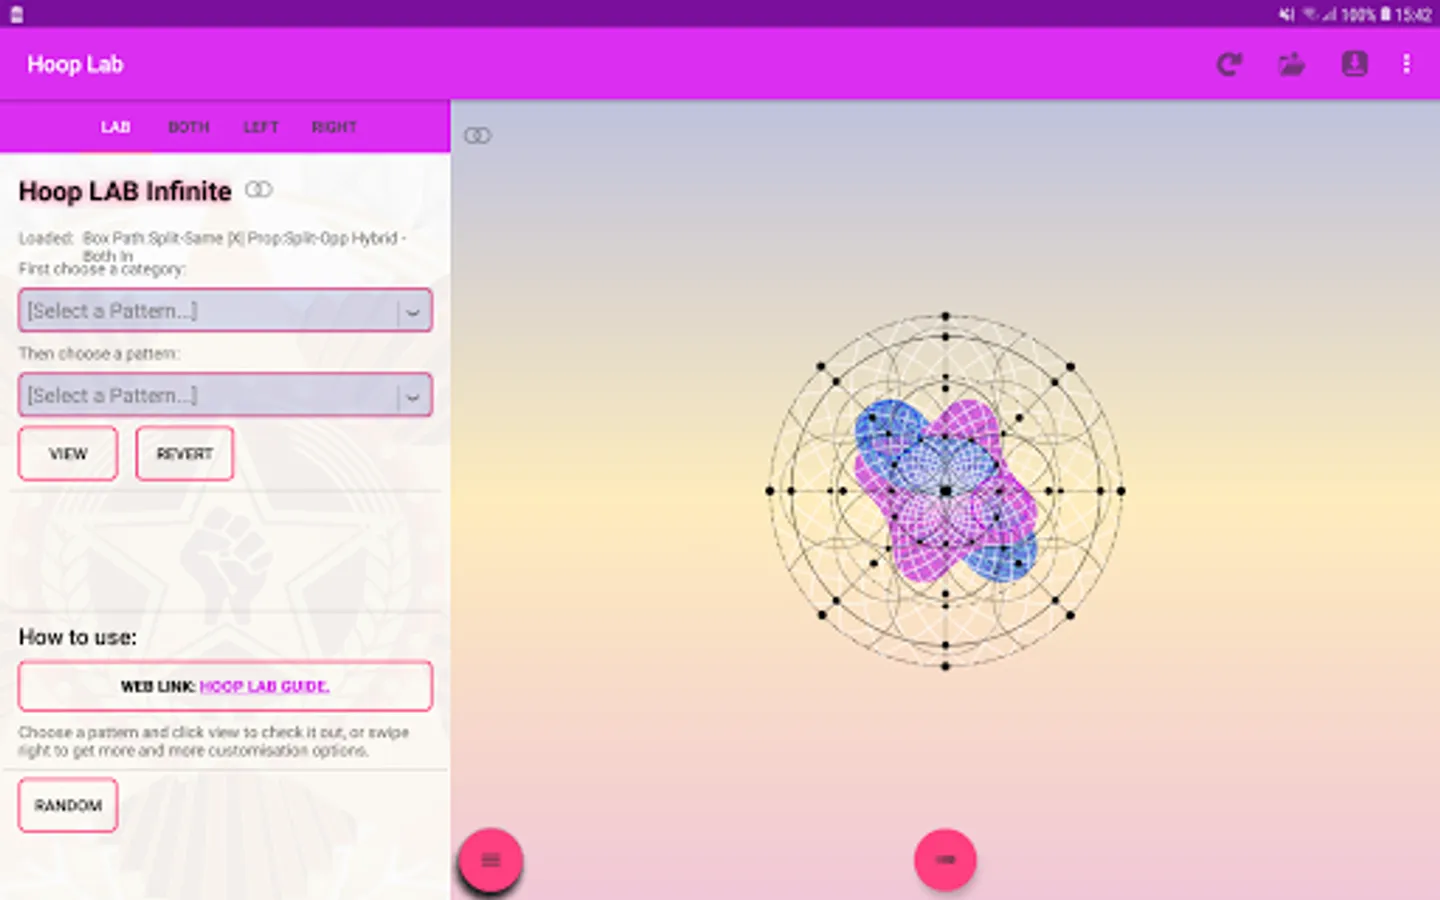1440x900 pixels.
Task: Click the RANDOM button
Action: [x=68, y=805]
